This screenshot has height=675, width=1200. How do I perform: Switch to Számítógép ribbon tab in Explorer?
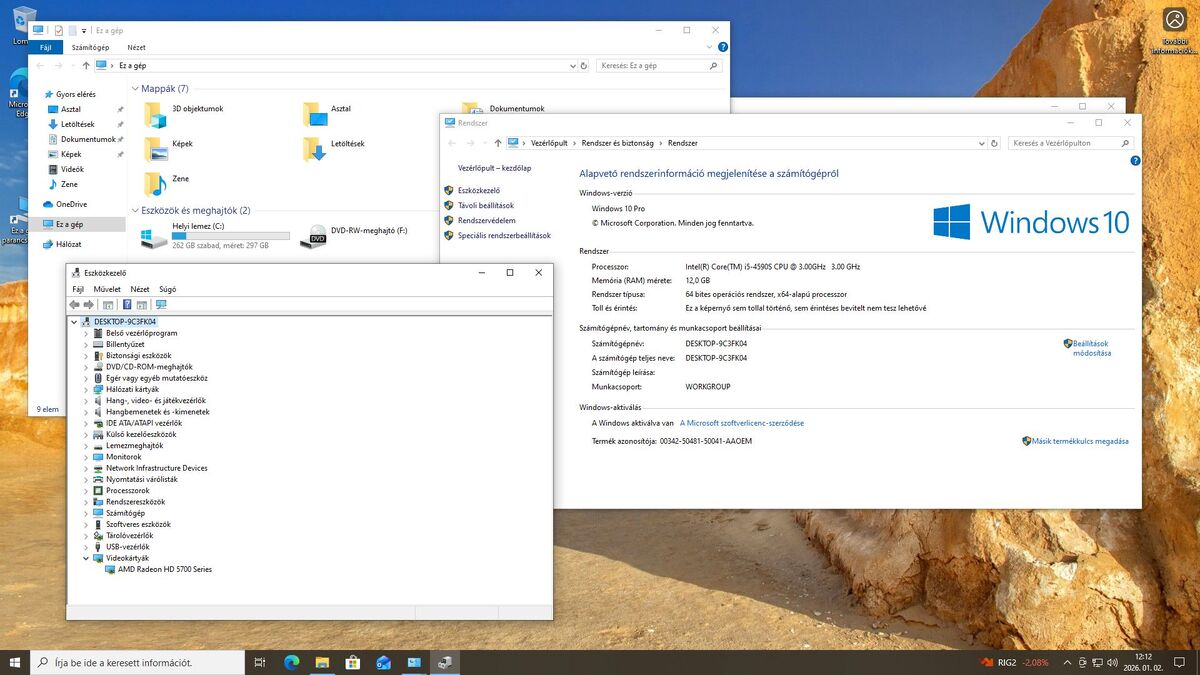coord(90,47)
